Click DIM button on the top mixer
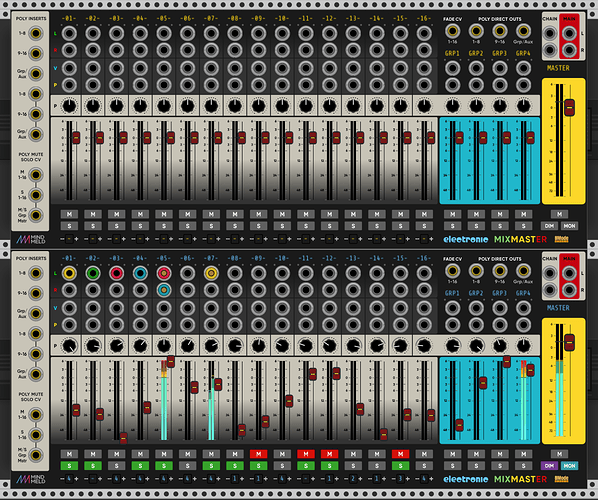The image size is (598, 500). (x=549, y=226)
